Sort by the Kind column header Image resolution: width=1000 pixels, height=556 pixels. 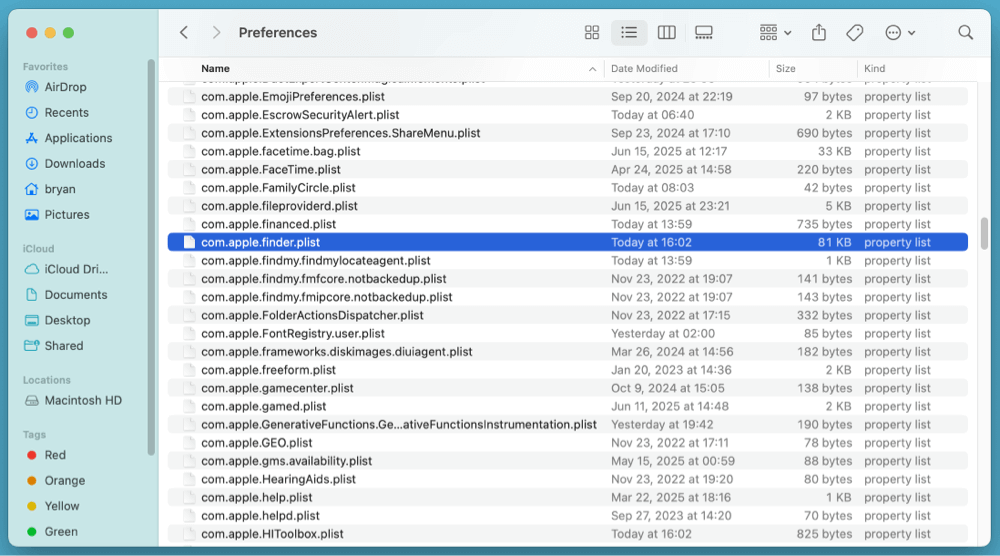point(874,68)
